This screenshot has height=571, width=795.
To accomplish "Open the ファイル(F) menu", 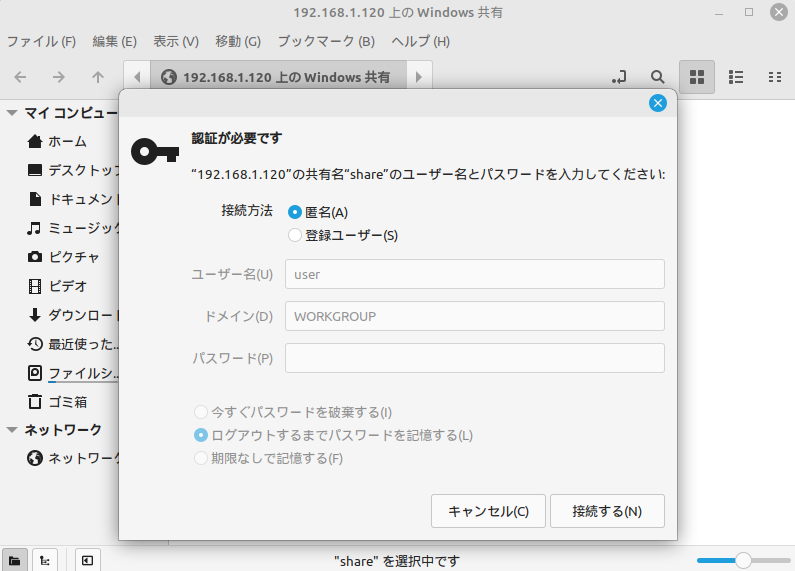I will coord(42,41).
